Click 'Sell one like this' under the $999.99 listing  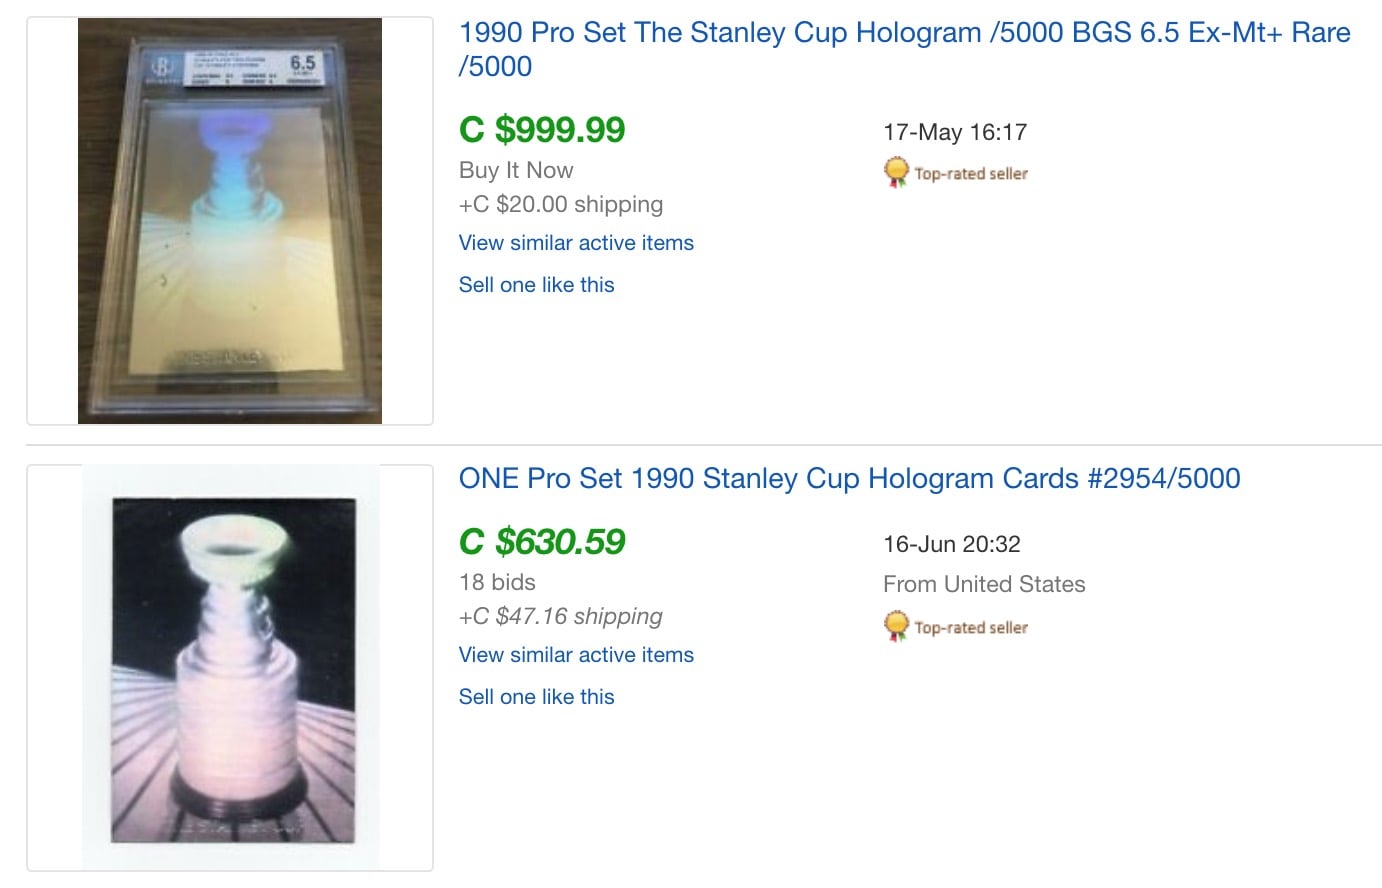tap(536, 285)
